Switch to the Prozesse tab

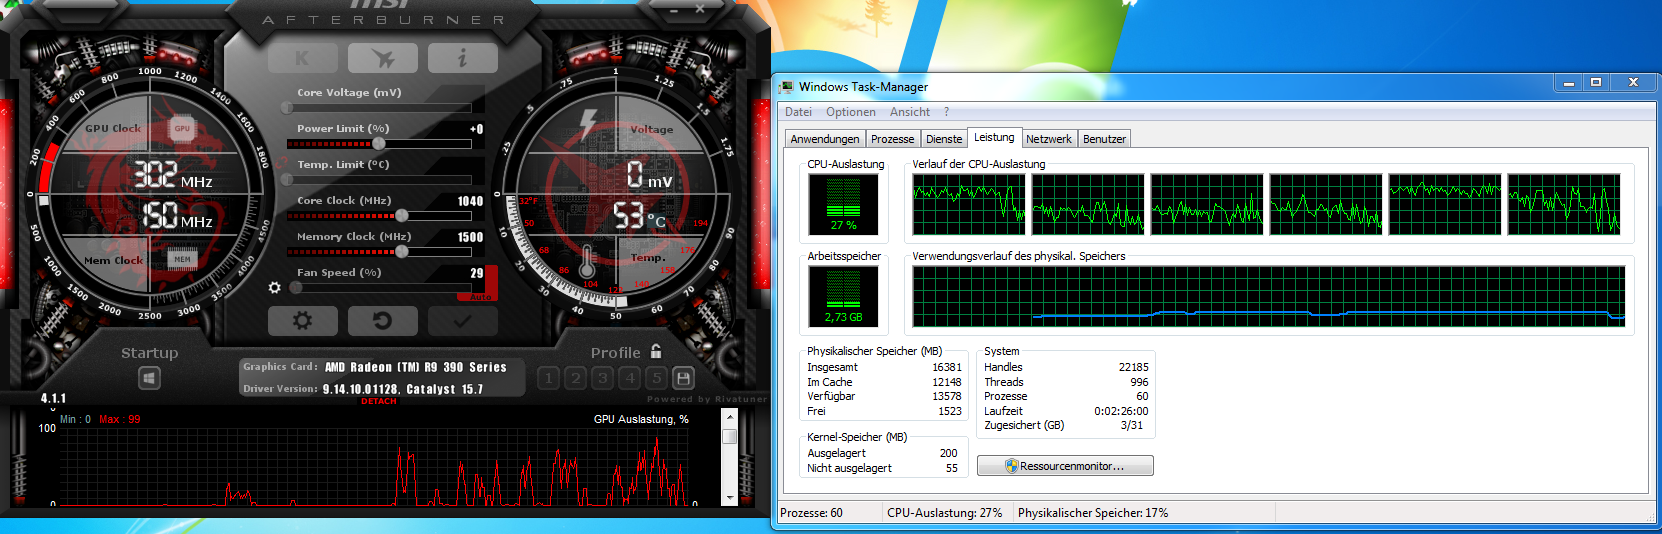coord(892,139)
